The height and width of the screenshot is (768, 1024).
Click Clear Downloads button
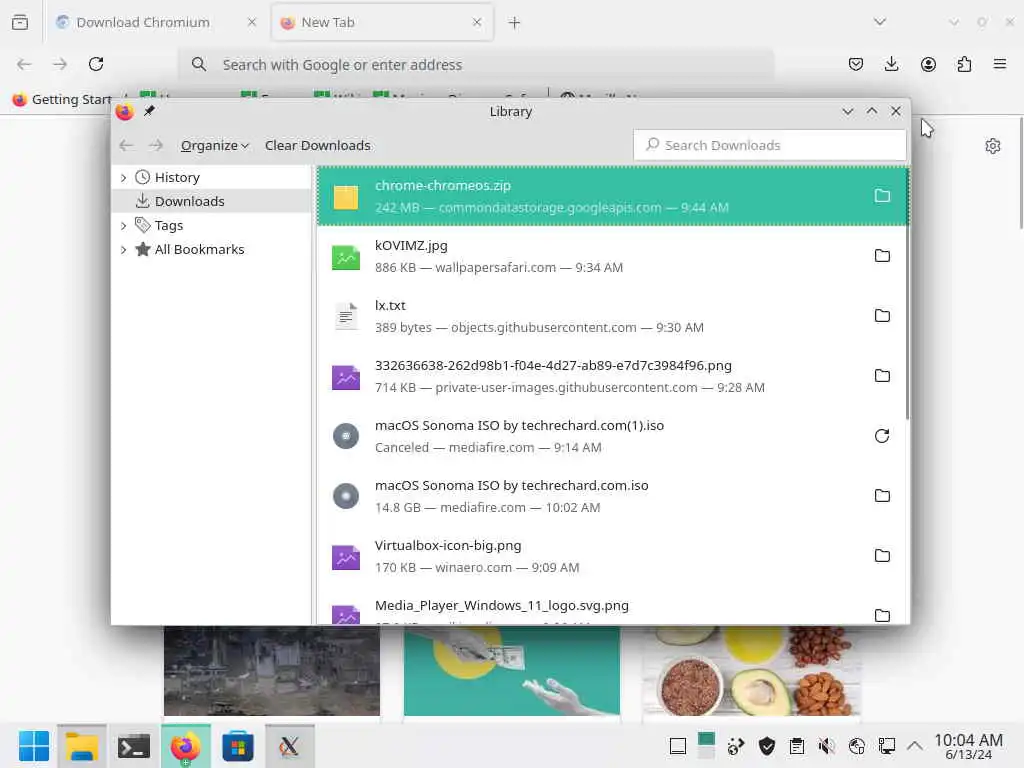coord(317,145)
